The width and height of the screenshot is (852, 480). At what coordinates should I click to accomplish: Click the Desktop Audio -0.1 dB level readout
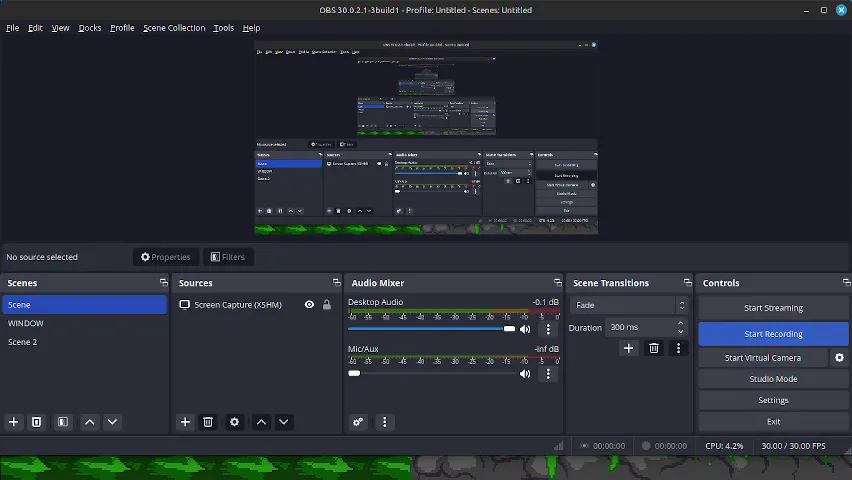click(546, 302)
